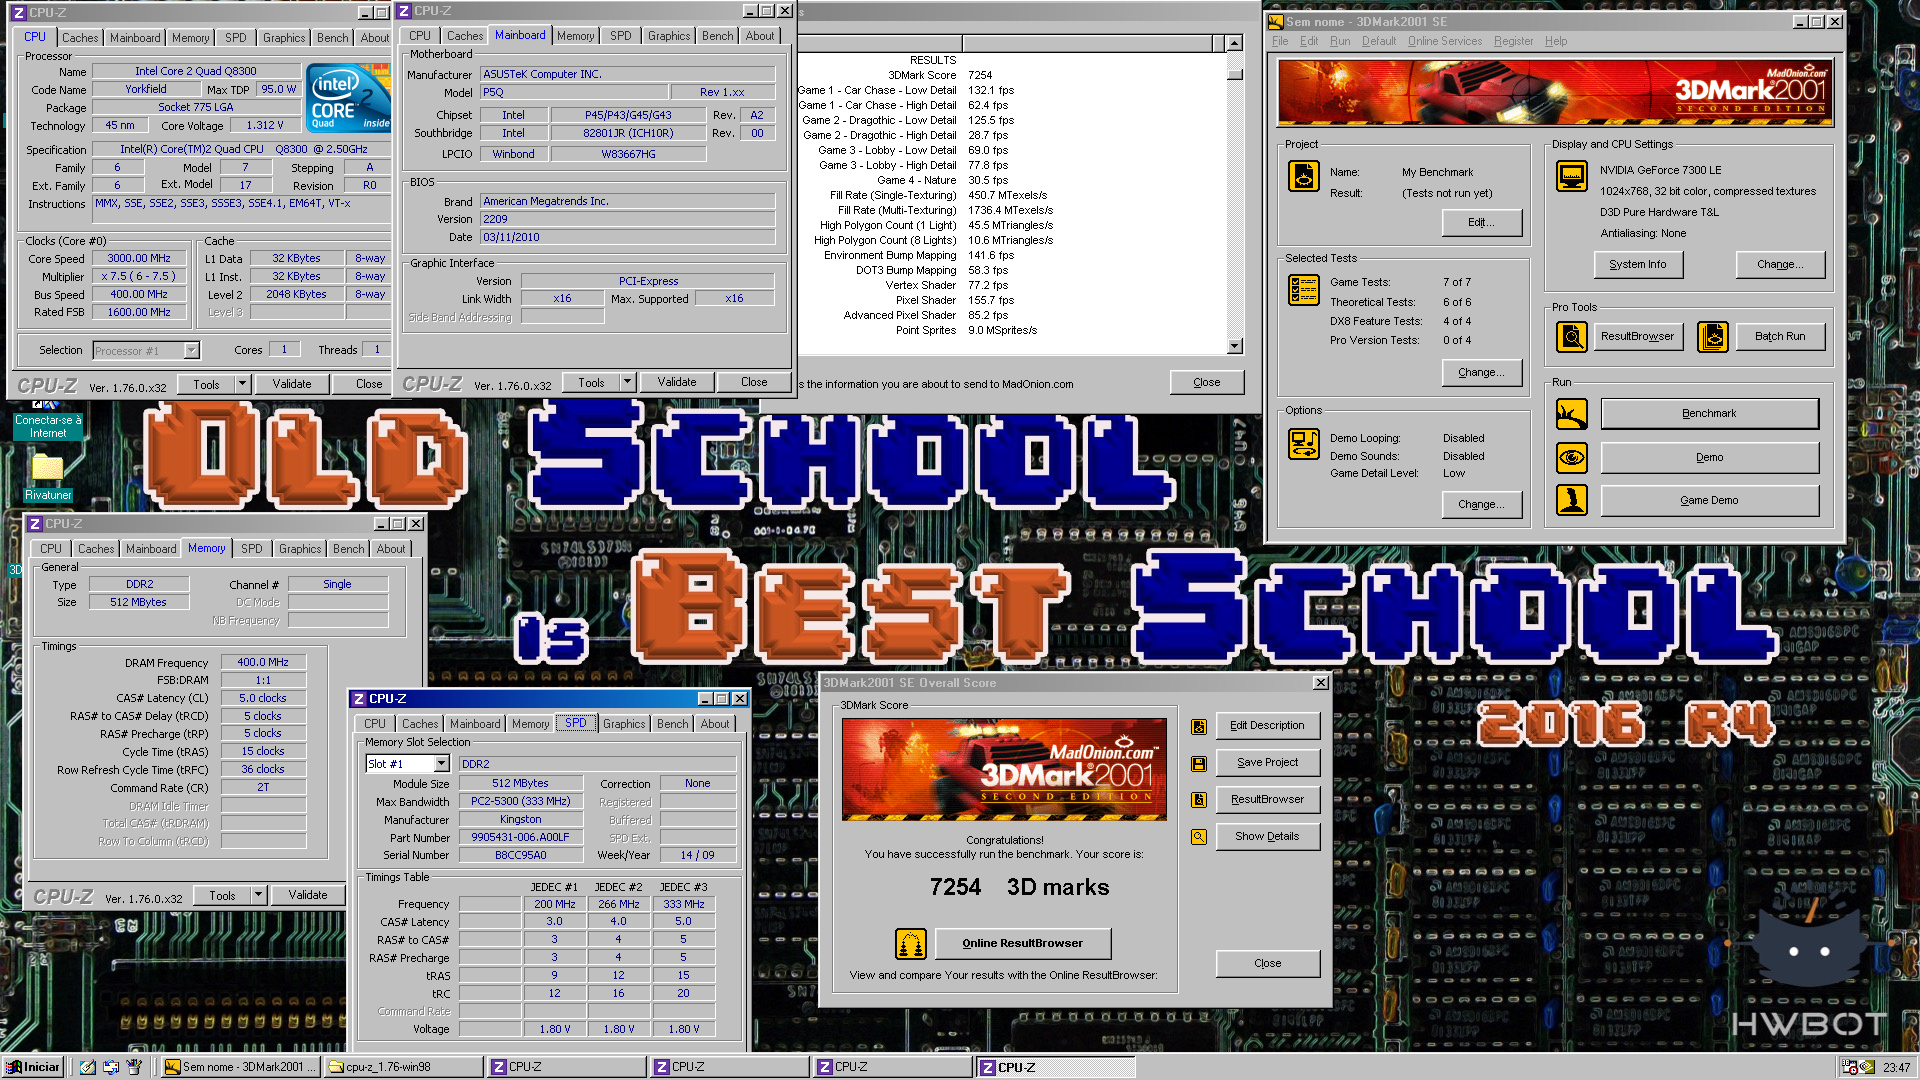Image resolution: width=1920 pixels, height=1080 pixels.
Task: Click the Display and CPU Settings monitor icon
Action: pos(1572,176)
